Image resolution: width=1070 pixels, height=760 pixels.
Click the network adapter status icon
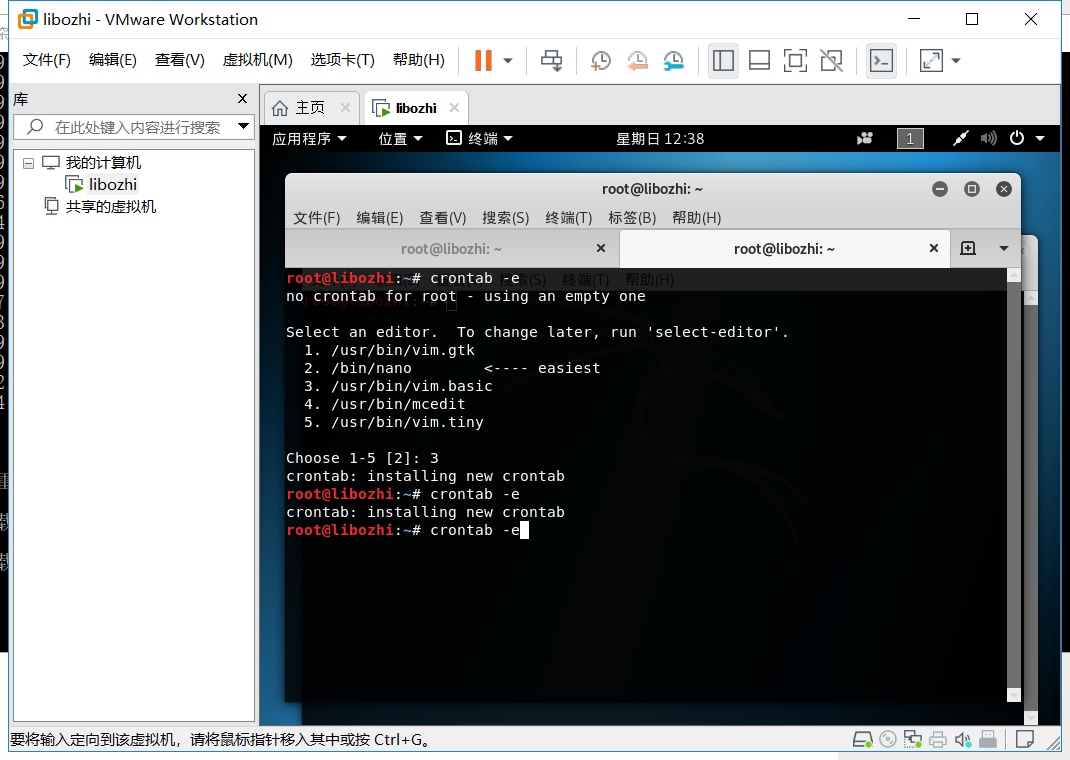912,739
